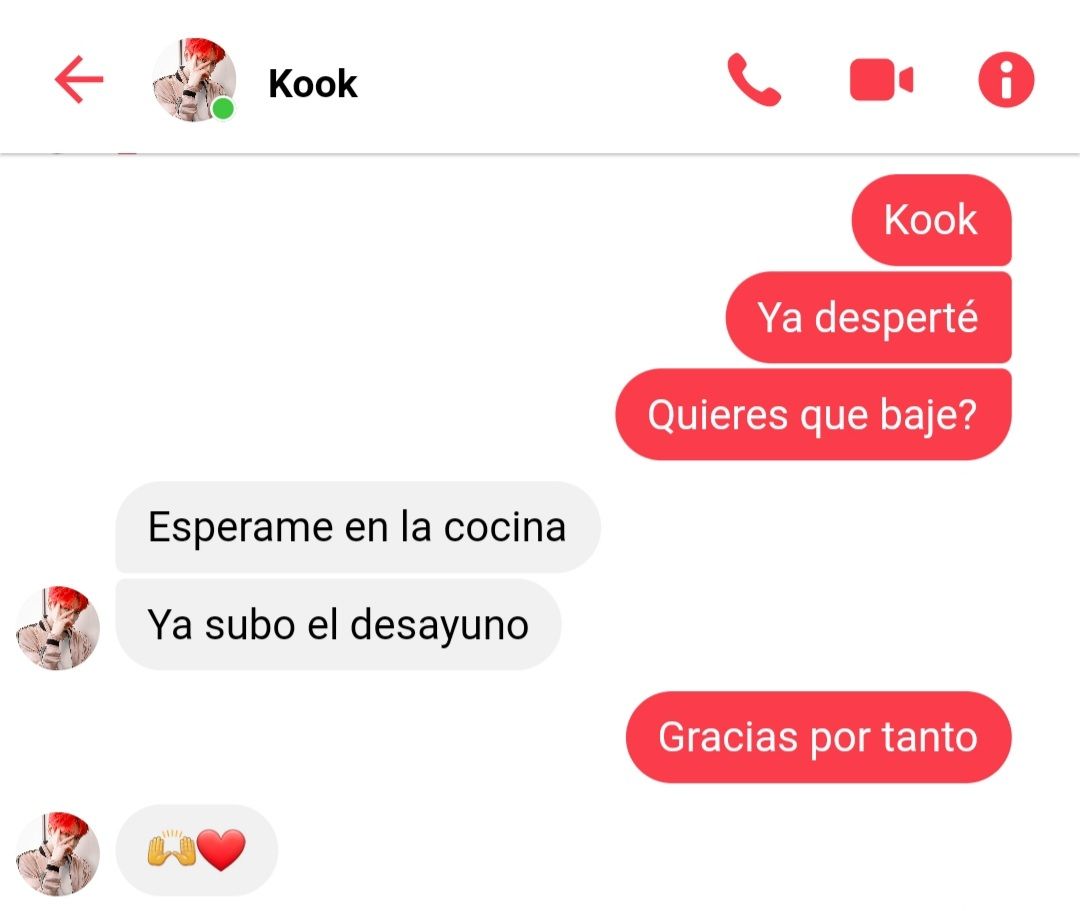Select the sent 'Kook' message bubble
Viewport: 1080px width, 911px height.
click(x=931, y=220)
